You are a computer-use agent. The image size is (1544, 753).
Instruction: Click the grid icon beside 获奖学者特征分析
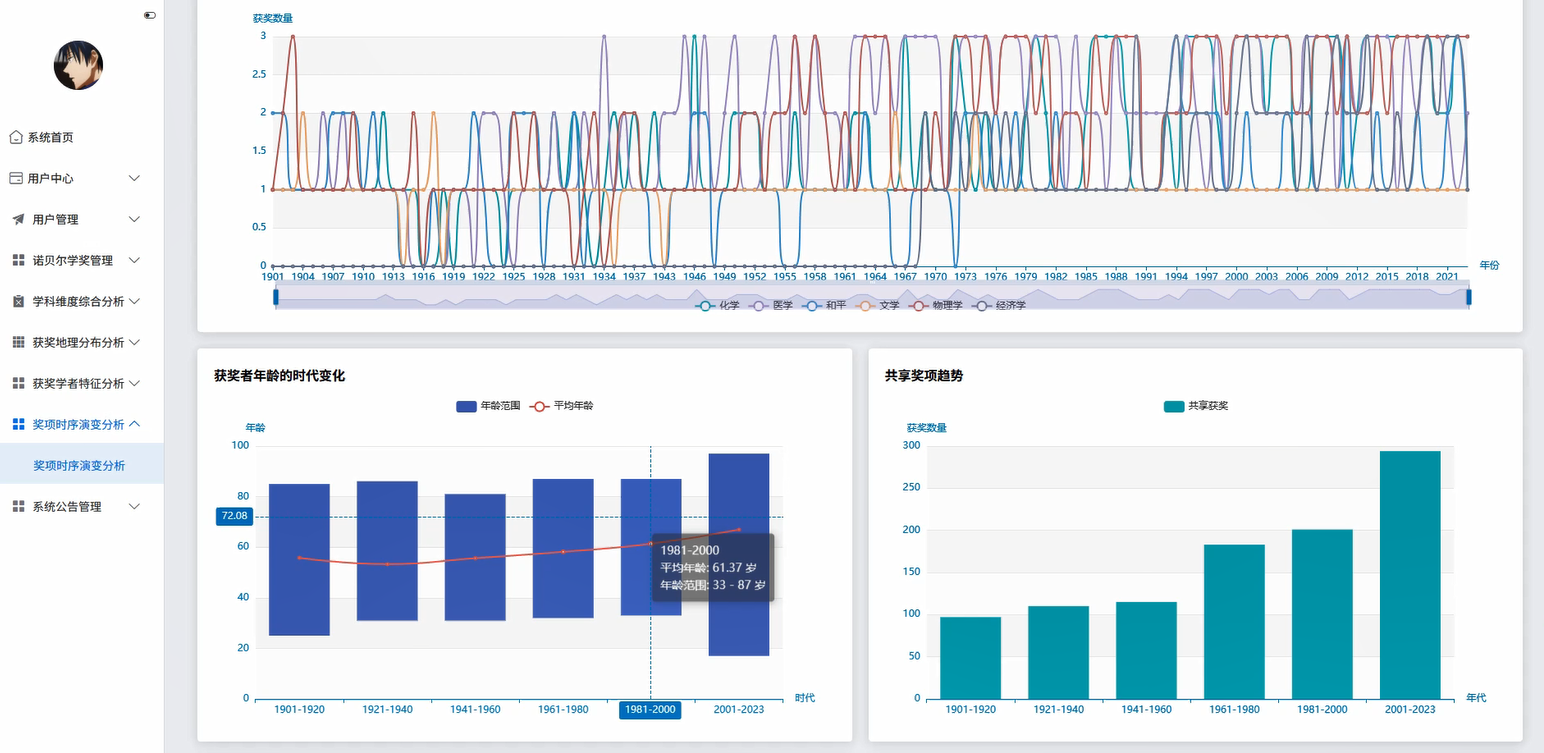[18, 383]
